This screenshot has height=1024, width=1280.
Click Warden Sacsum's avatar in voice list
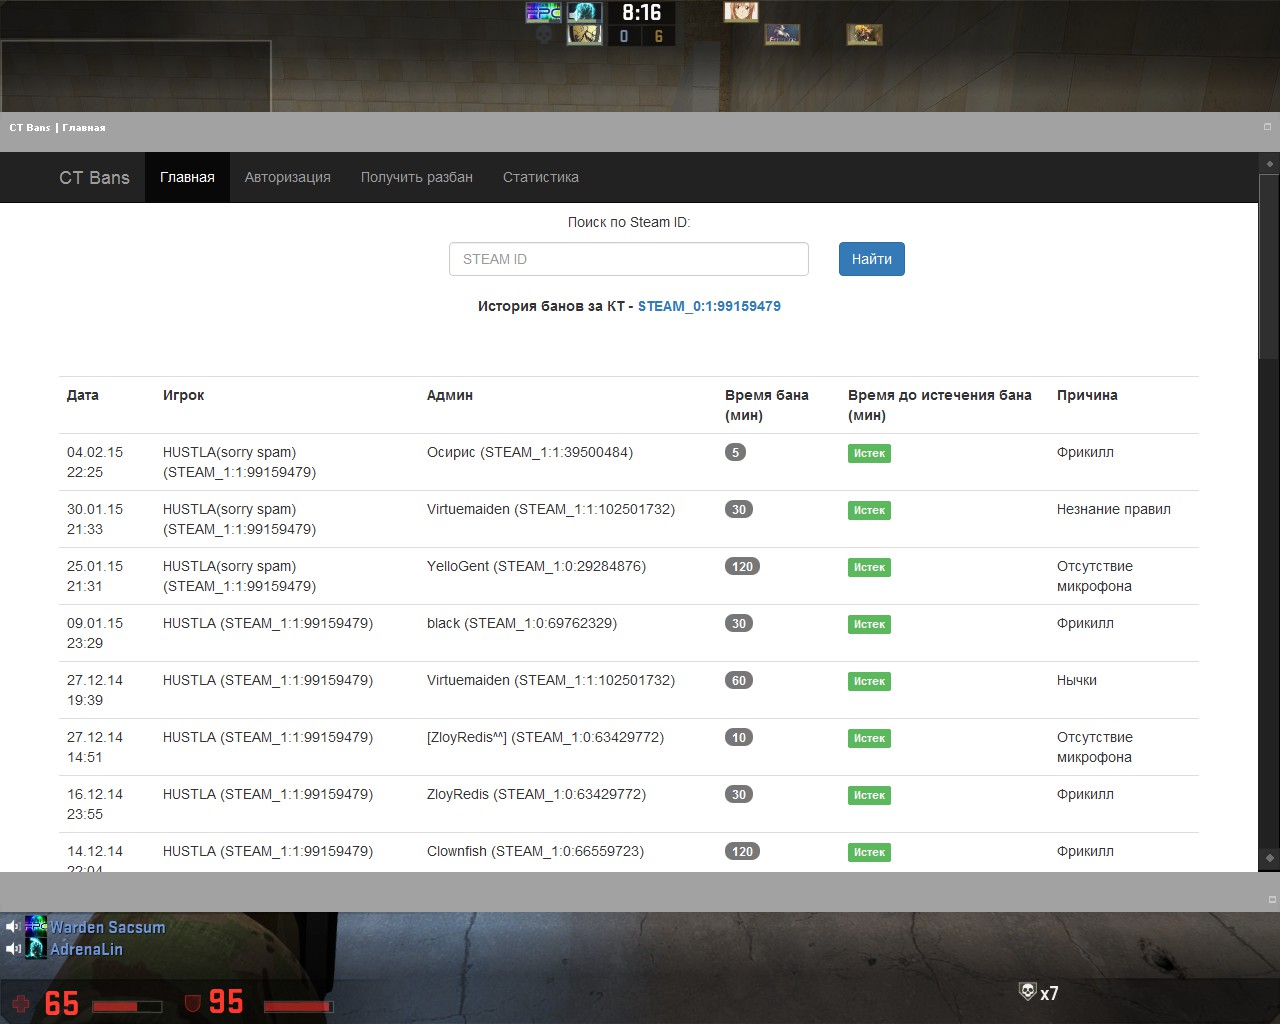click(x=36, y=926)
